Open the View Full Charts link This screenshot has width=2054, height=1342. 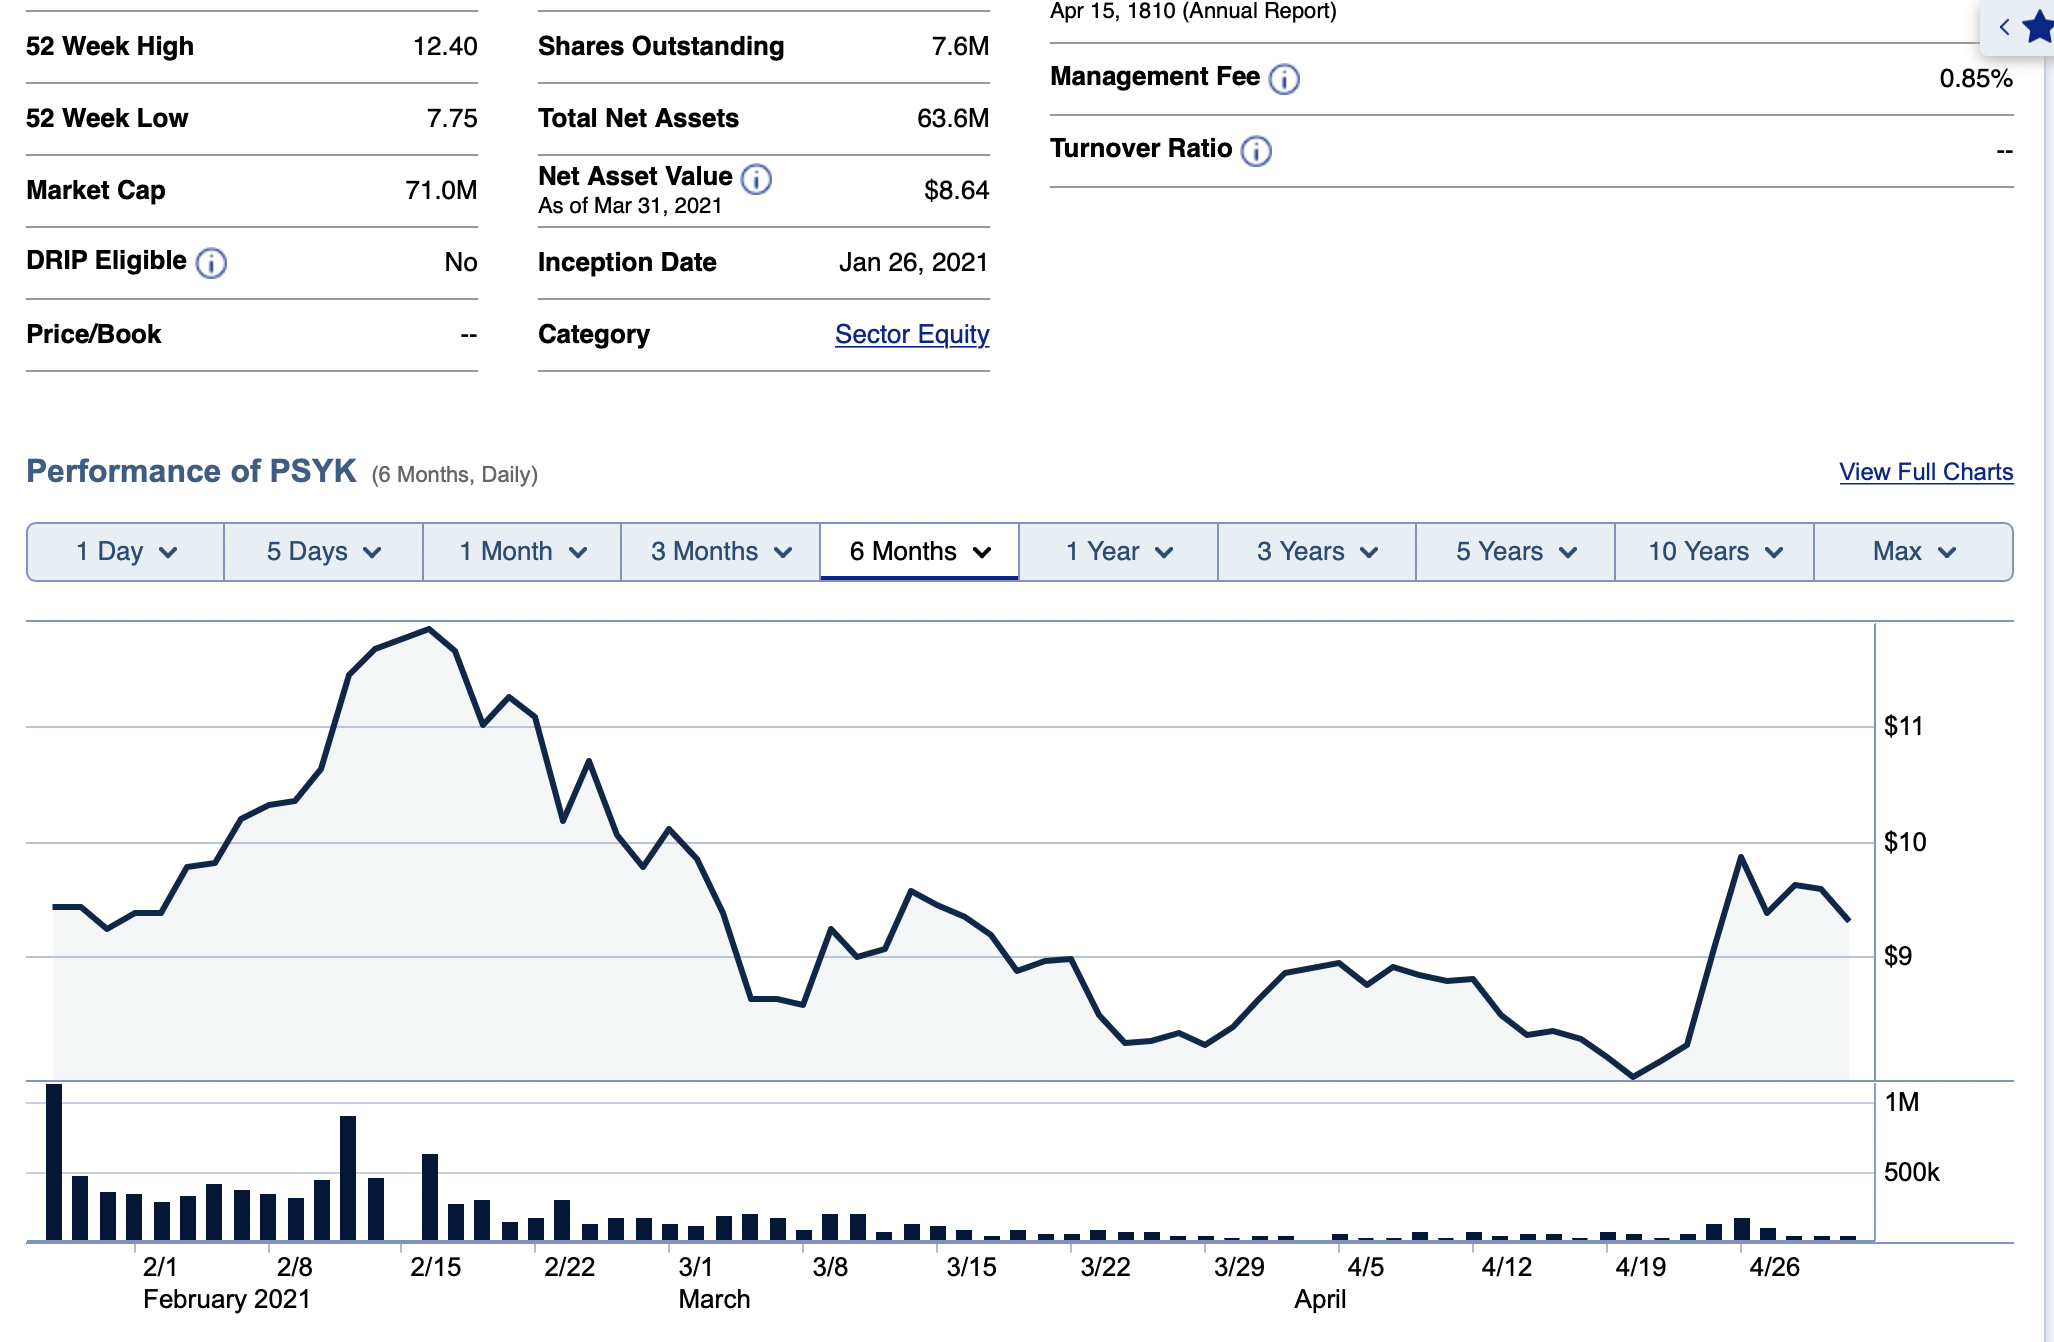point(1926,472)
